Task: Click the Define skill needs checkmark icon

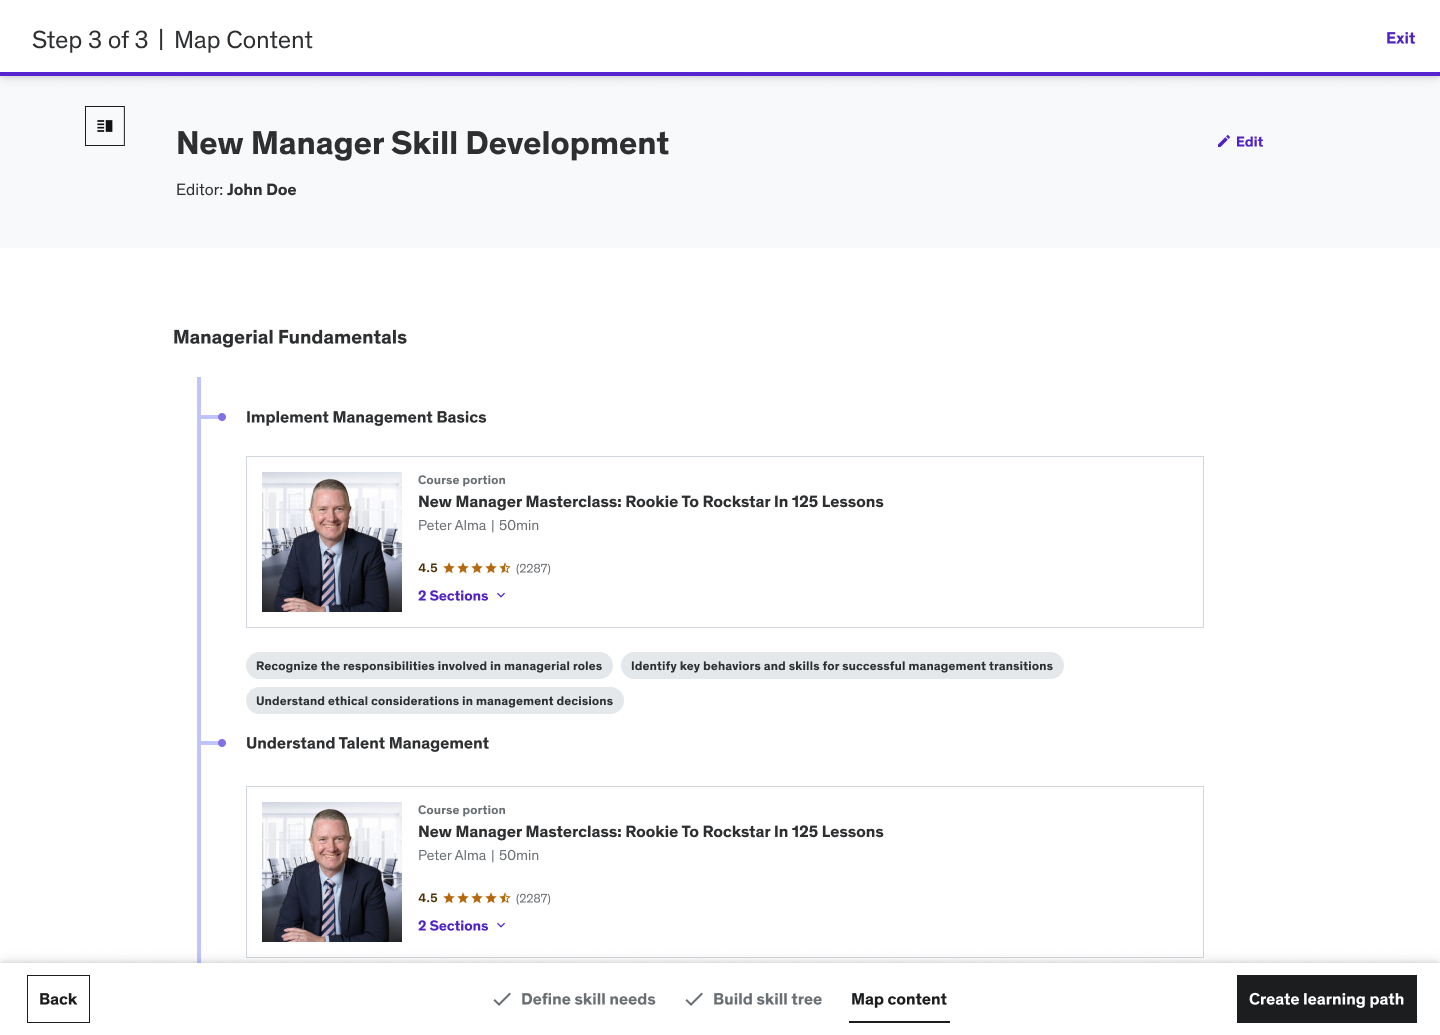Action: (x=502, y=999)
